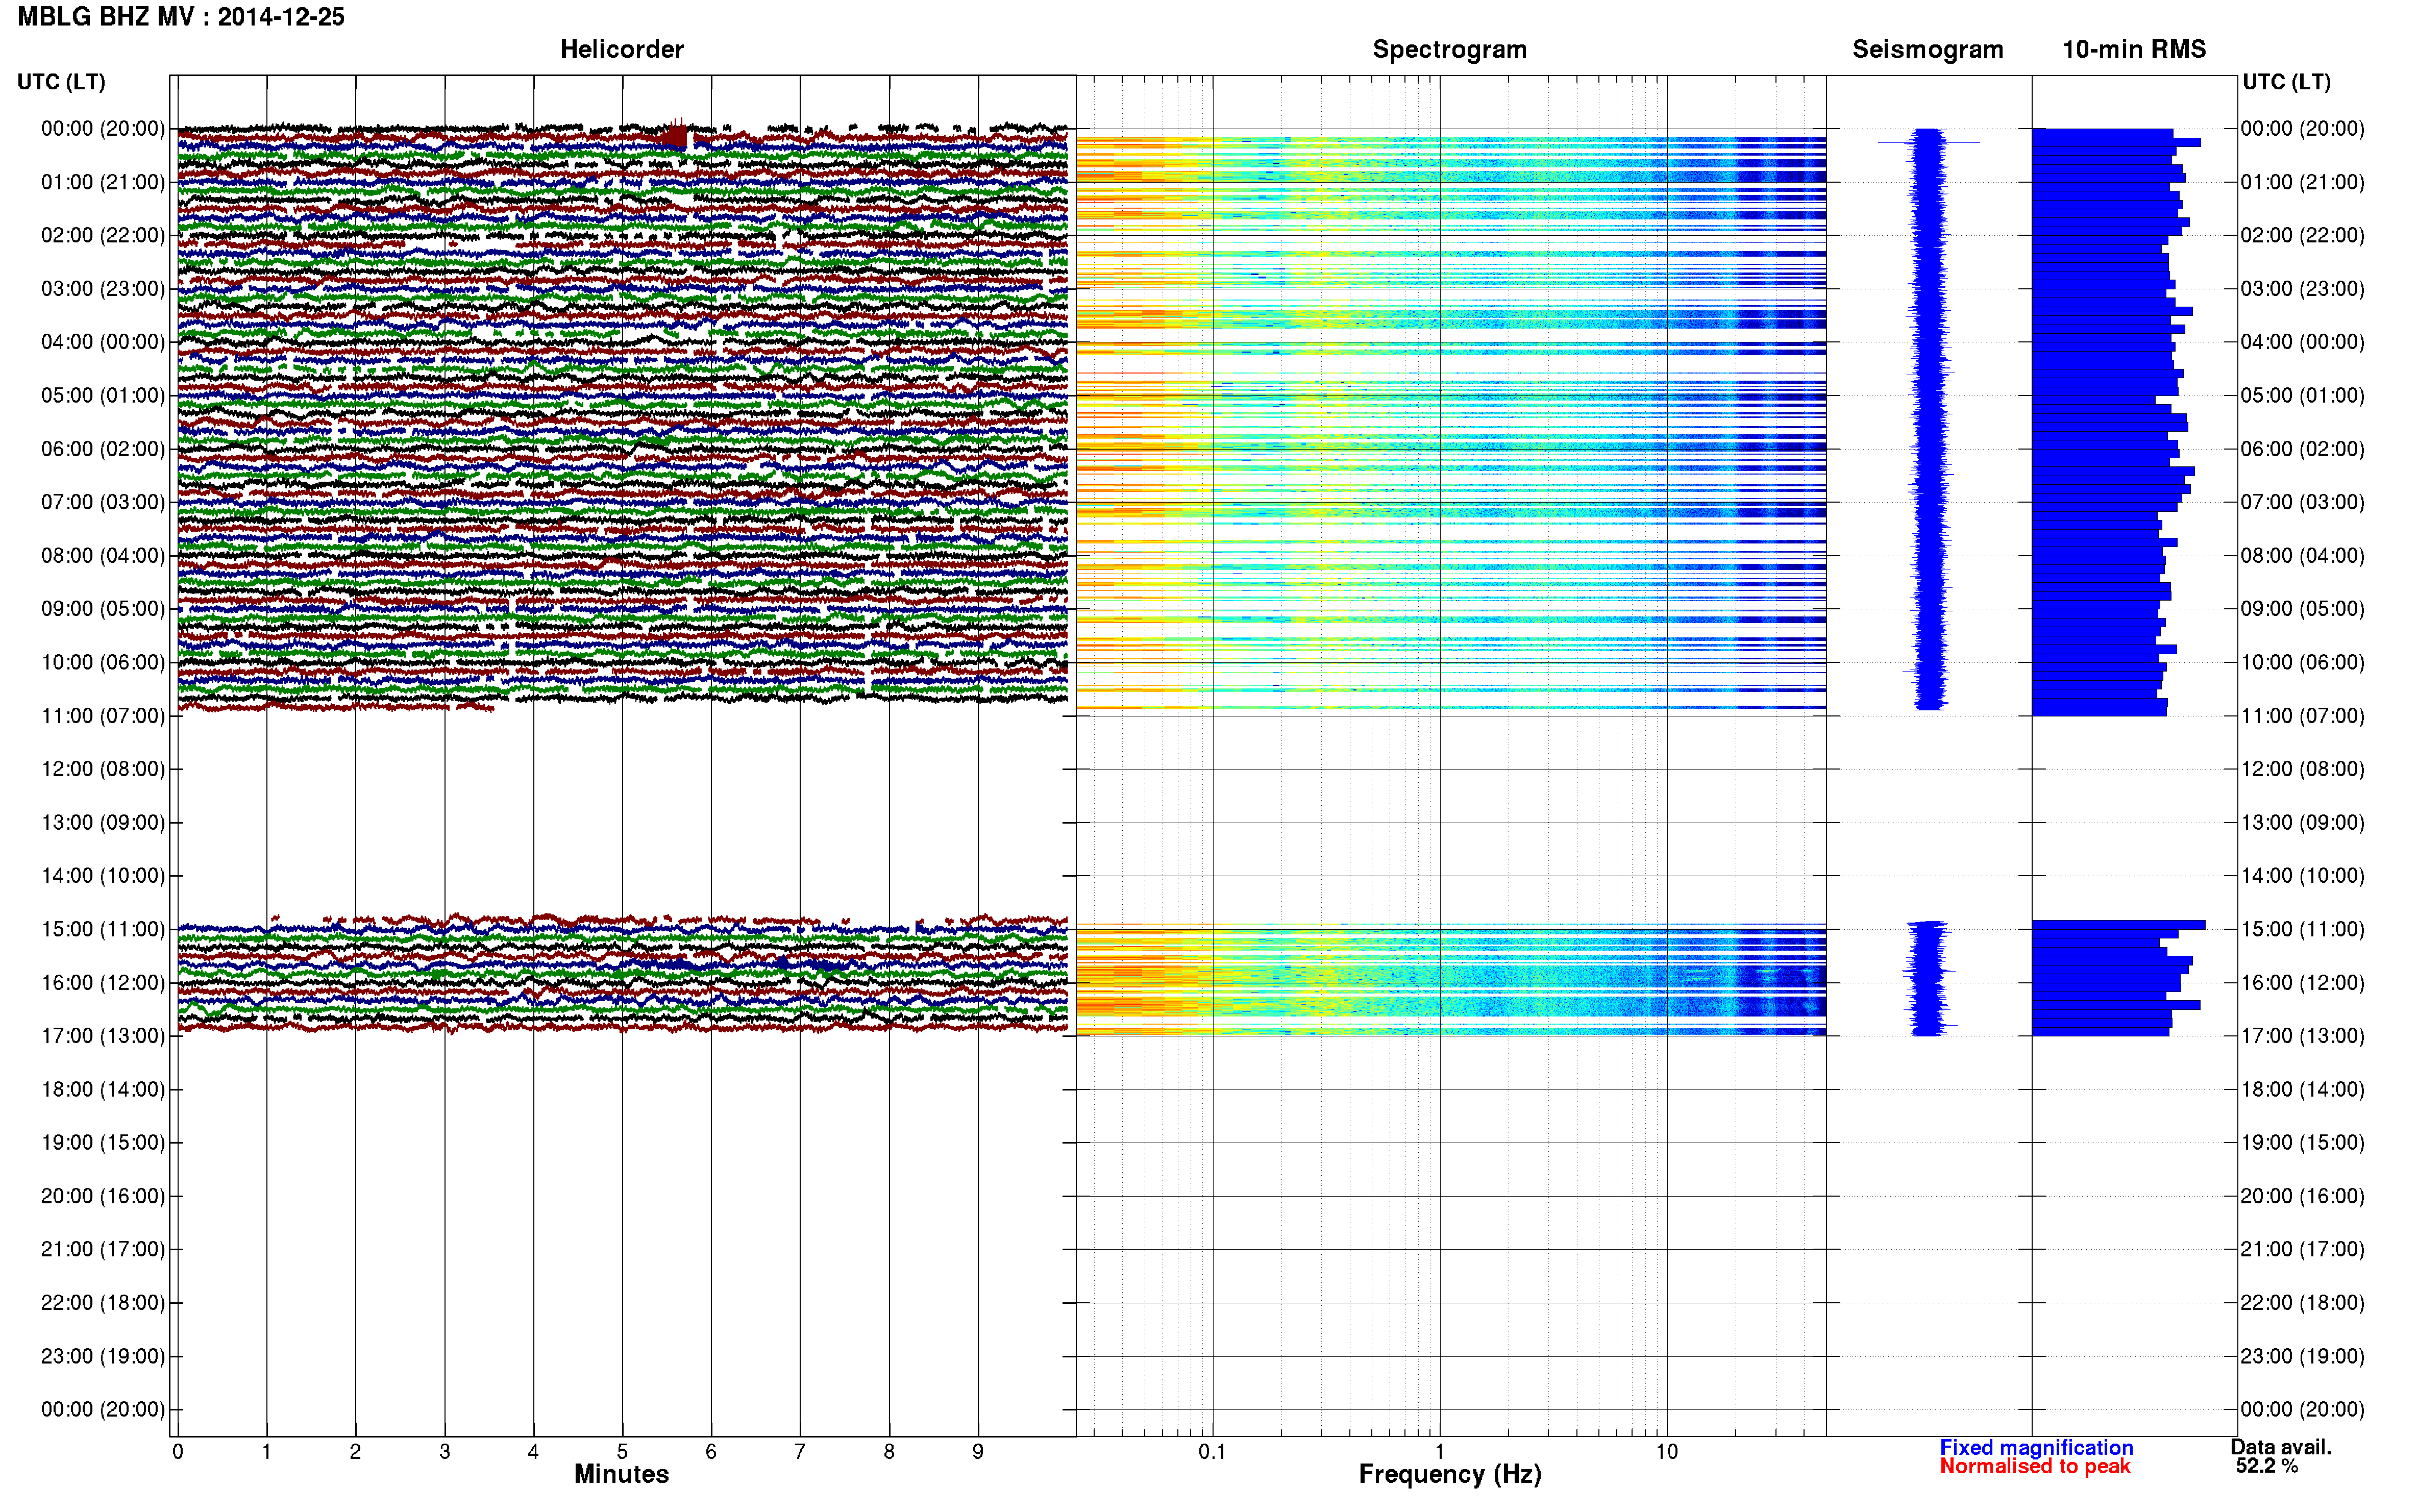Click the right '11:00 (07:00)' time label

pyautogui.click(x=2302, y=716)
